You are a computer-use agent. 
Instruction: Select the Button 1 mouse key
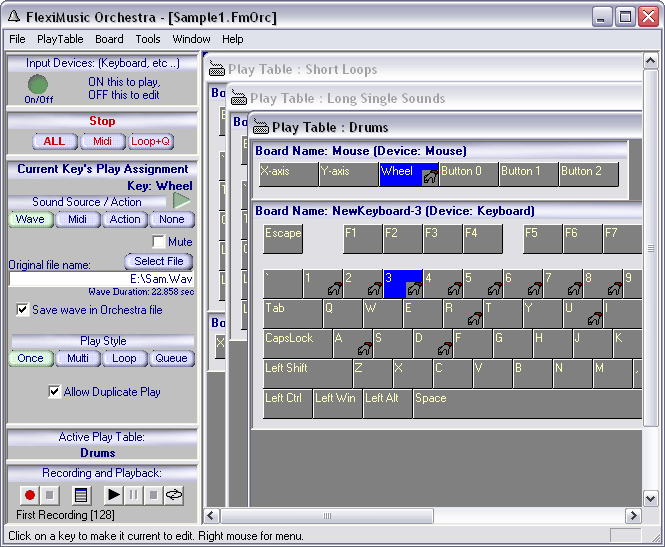528,174
